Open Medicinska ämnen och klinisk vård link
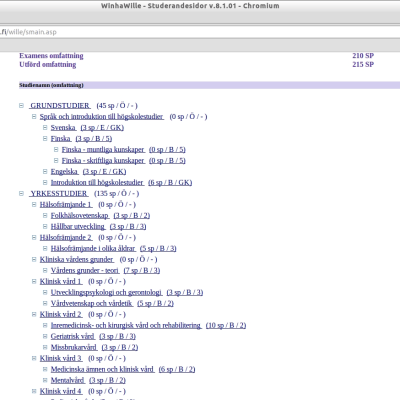This screenshot has height=400, width=400. click(102, 369)
